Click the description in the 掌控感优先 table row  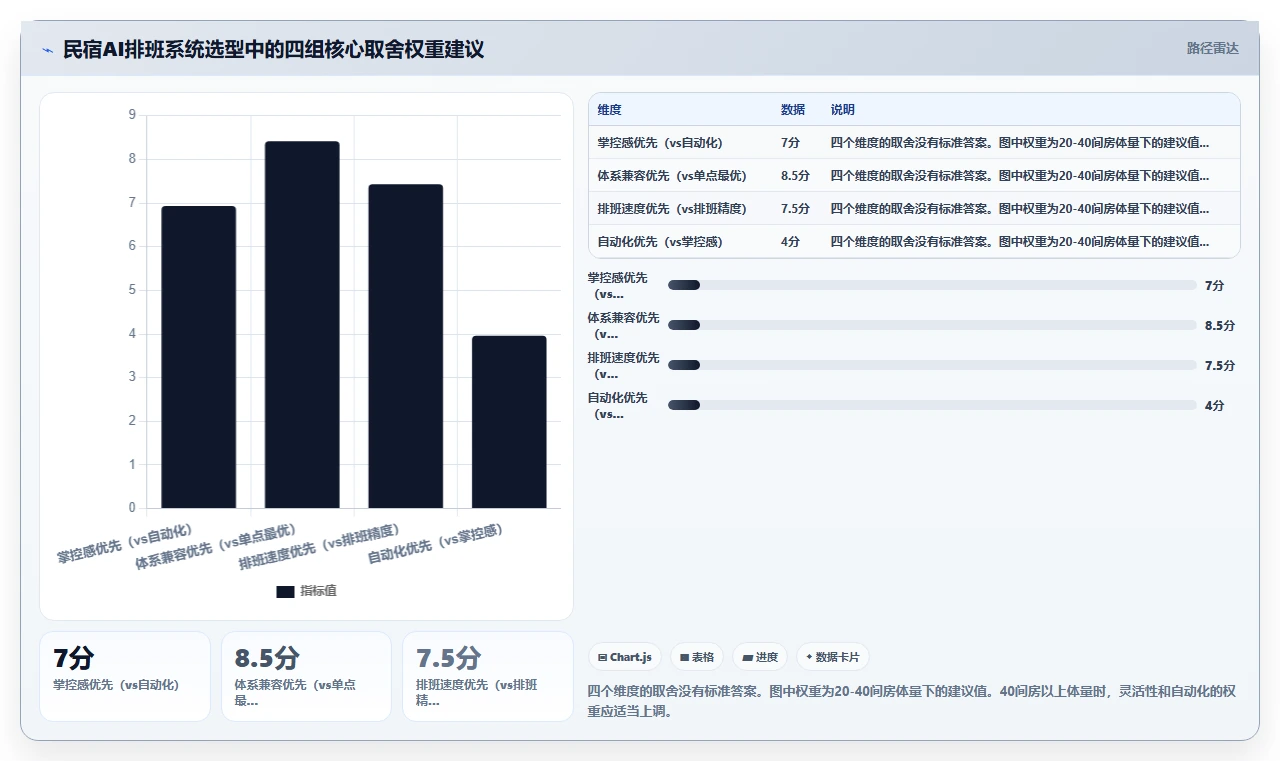(x=1020, y=143)
